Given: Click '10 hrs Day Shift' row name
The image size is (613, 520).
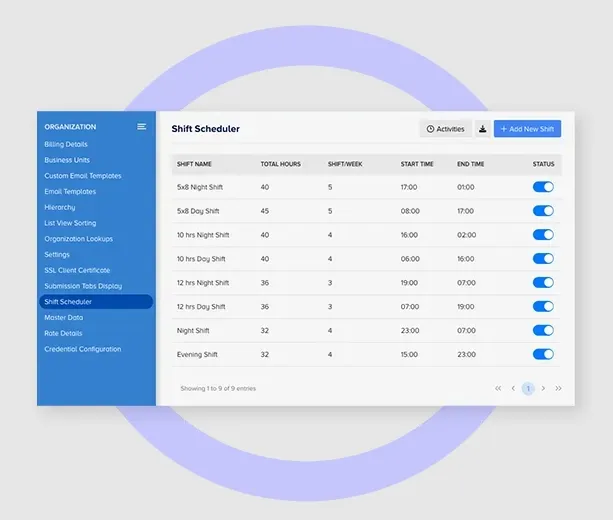Looking at the screenshot, I should [x=201, y=259].
